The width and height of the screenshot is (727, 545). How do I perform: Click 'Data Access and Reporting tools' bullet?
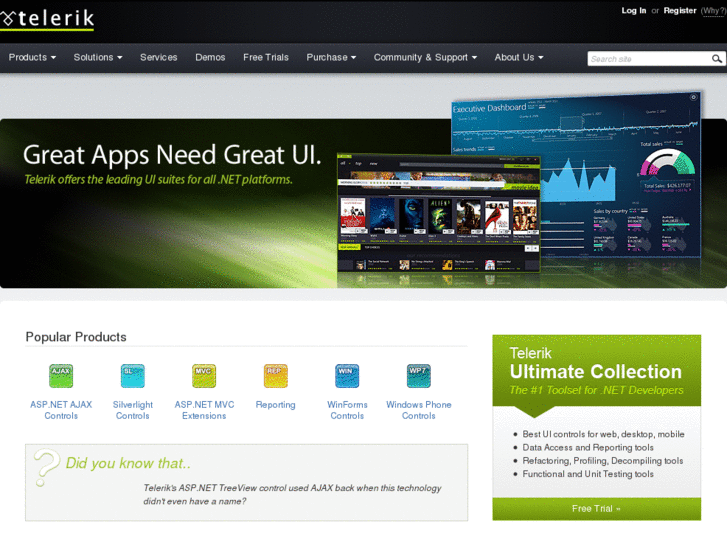coord(588,448)
